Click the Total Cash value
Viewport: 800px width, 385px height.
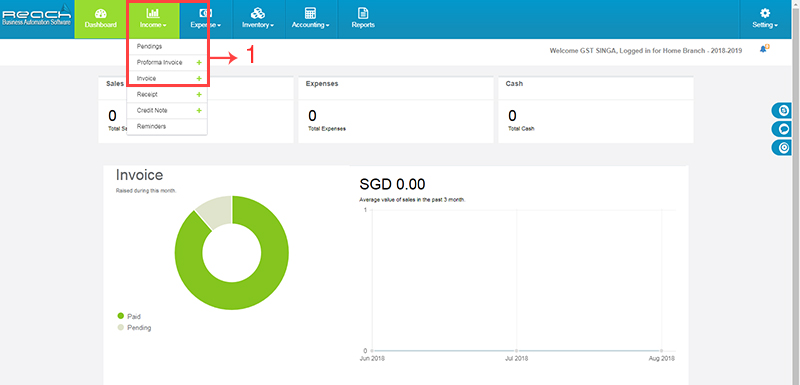pos(512,116)
